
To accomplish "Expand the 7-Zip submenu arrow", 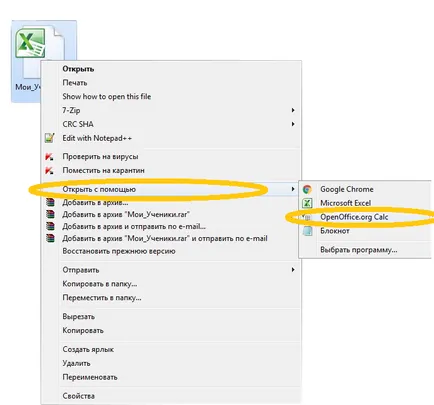I will tap(293, 110).
